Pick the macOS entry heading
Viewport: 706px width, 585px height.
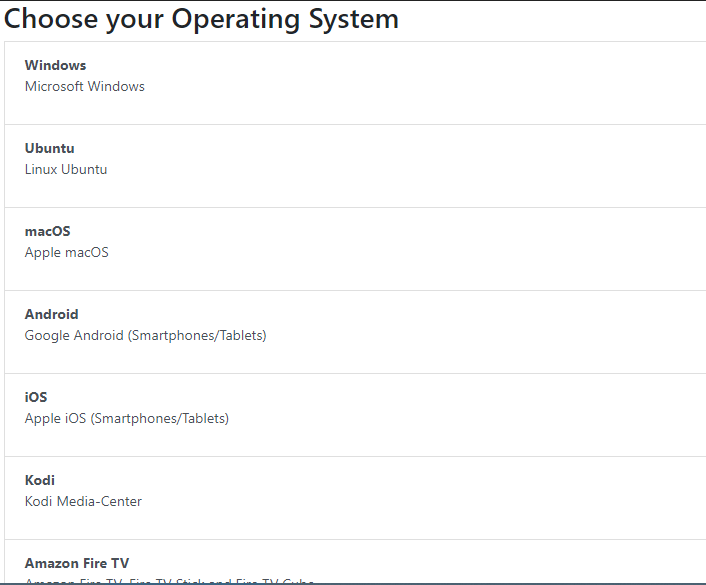tap(48, 231)
